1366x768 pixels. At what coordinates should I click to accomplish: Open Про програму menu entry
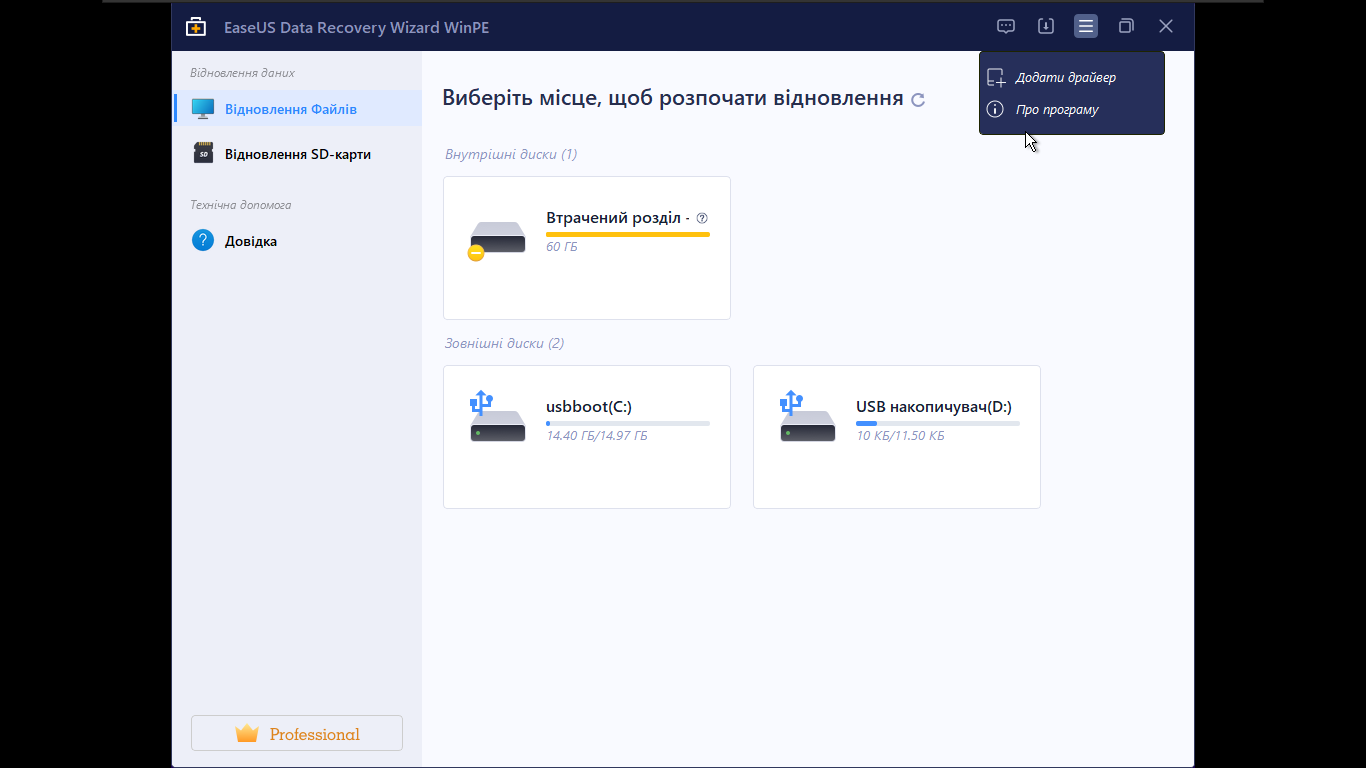click(x=1071, y=109)
